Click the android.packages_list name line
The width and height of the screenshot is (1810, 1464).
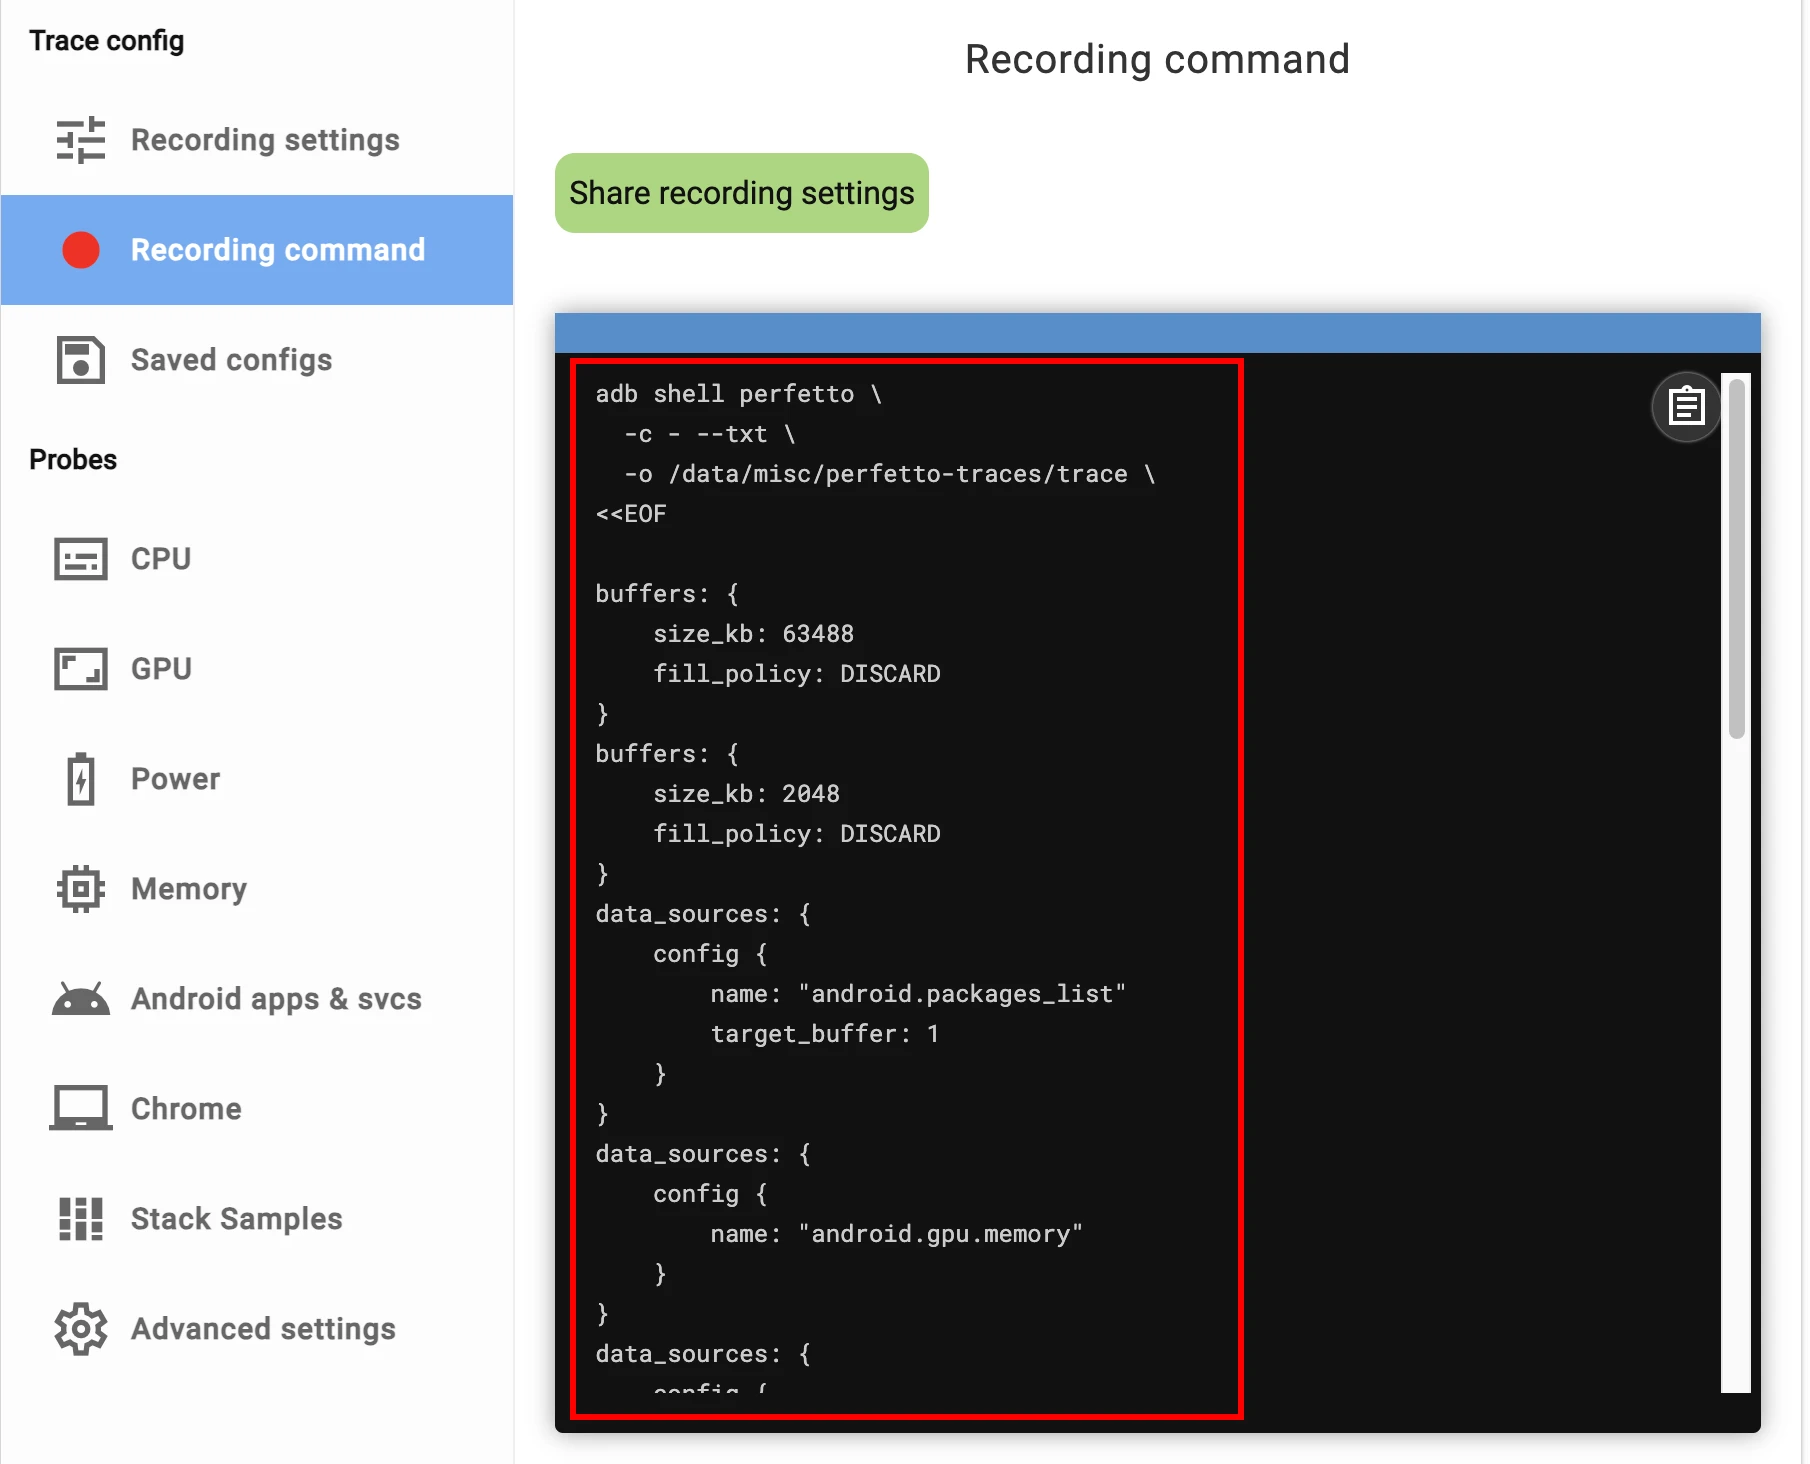[x=917, y=994]
